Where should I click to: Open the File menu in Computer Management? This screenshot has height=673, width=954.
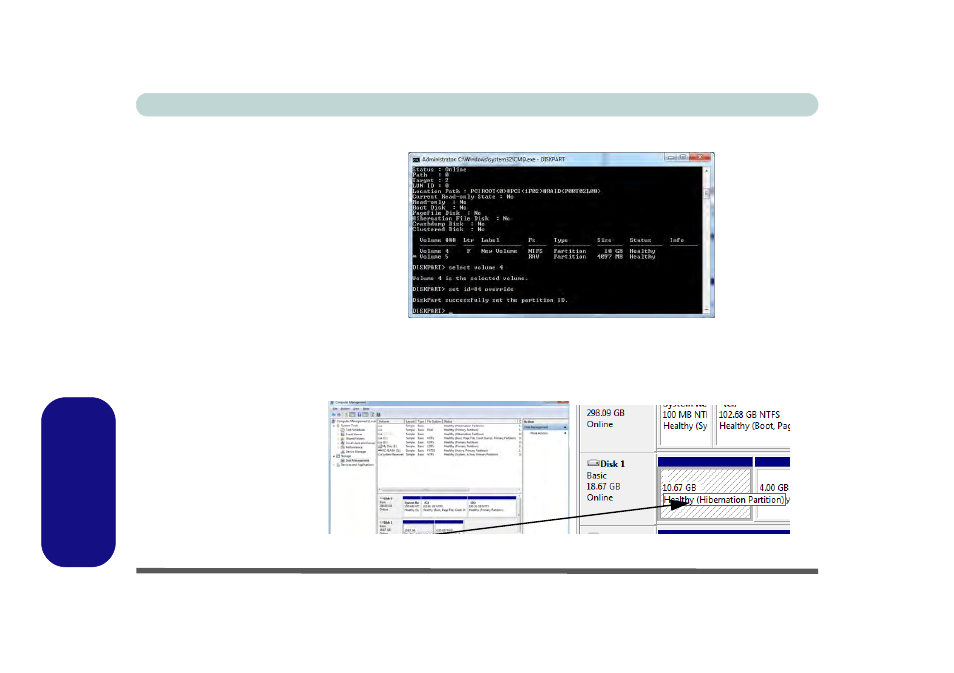335,409
